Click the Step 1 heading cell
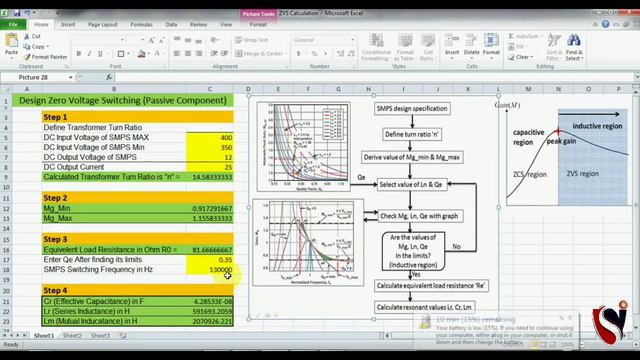 [138, 117]
